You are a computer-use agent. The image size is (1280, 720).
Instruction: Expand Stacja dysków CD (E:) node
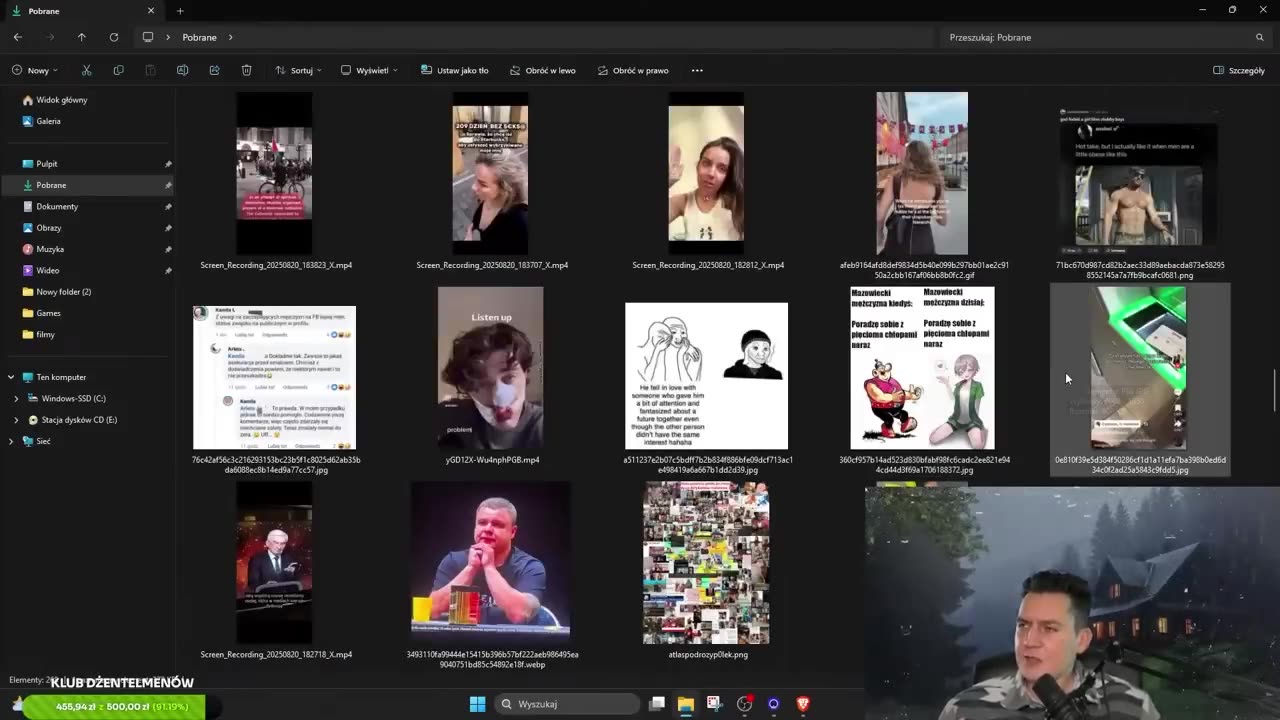pos(16,420)
